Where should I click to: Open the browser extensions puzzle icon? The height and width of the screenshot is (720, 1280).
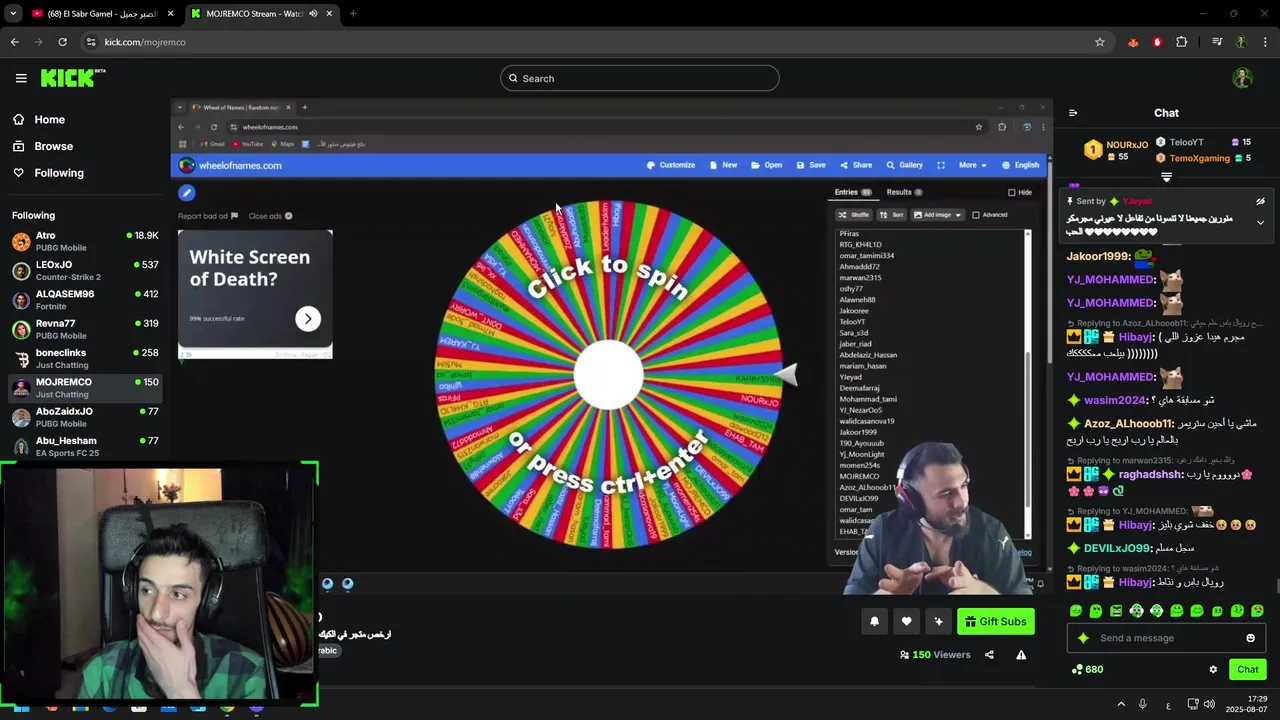pyautogui.click(x=1182, y=42)
